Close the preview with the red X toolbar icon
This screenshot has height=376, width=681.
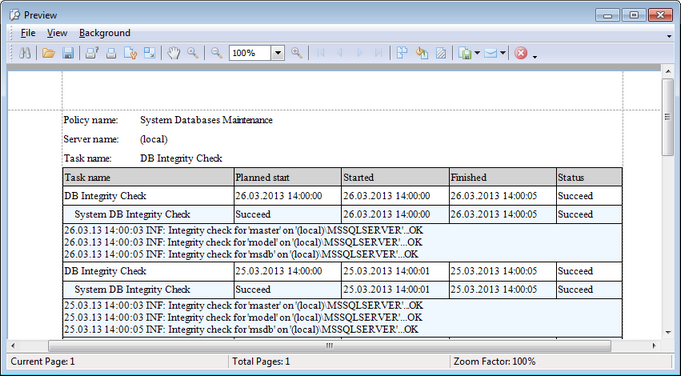[x=521, y=53]
